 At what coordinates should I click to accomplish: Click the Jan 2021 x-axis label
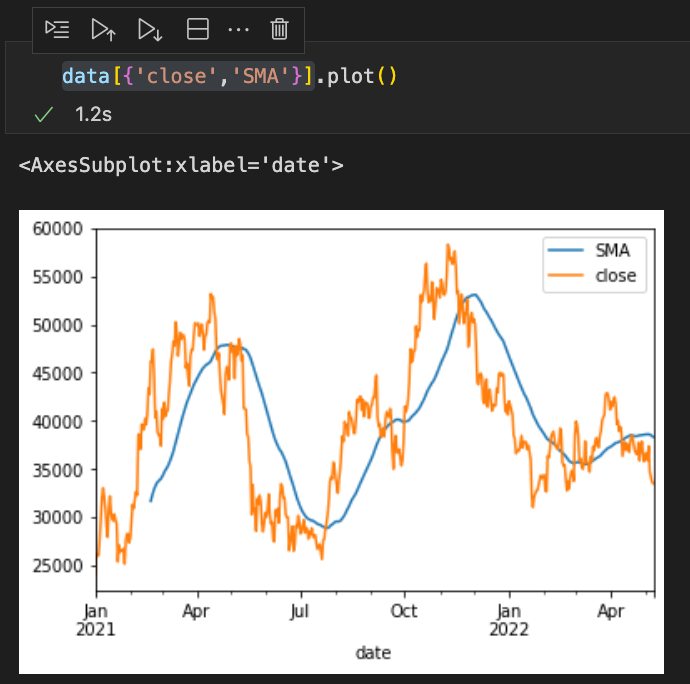click(x=95, y=620)
